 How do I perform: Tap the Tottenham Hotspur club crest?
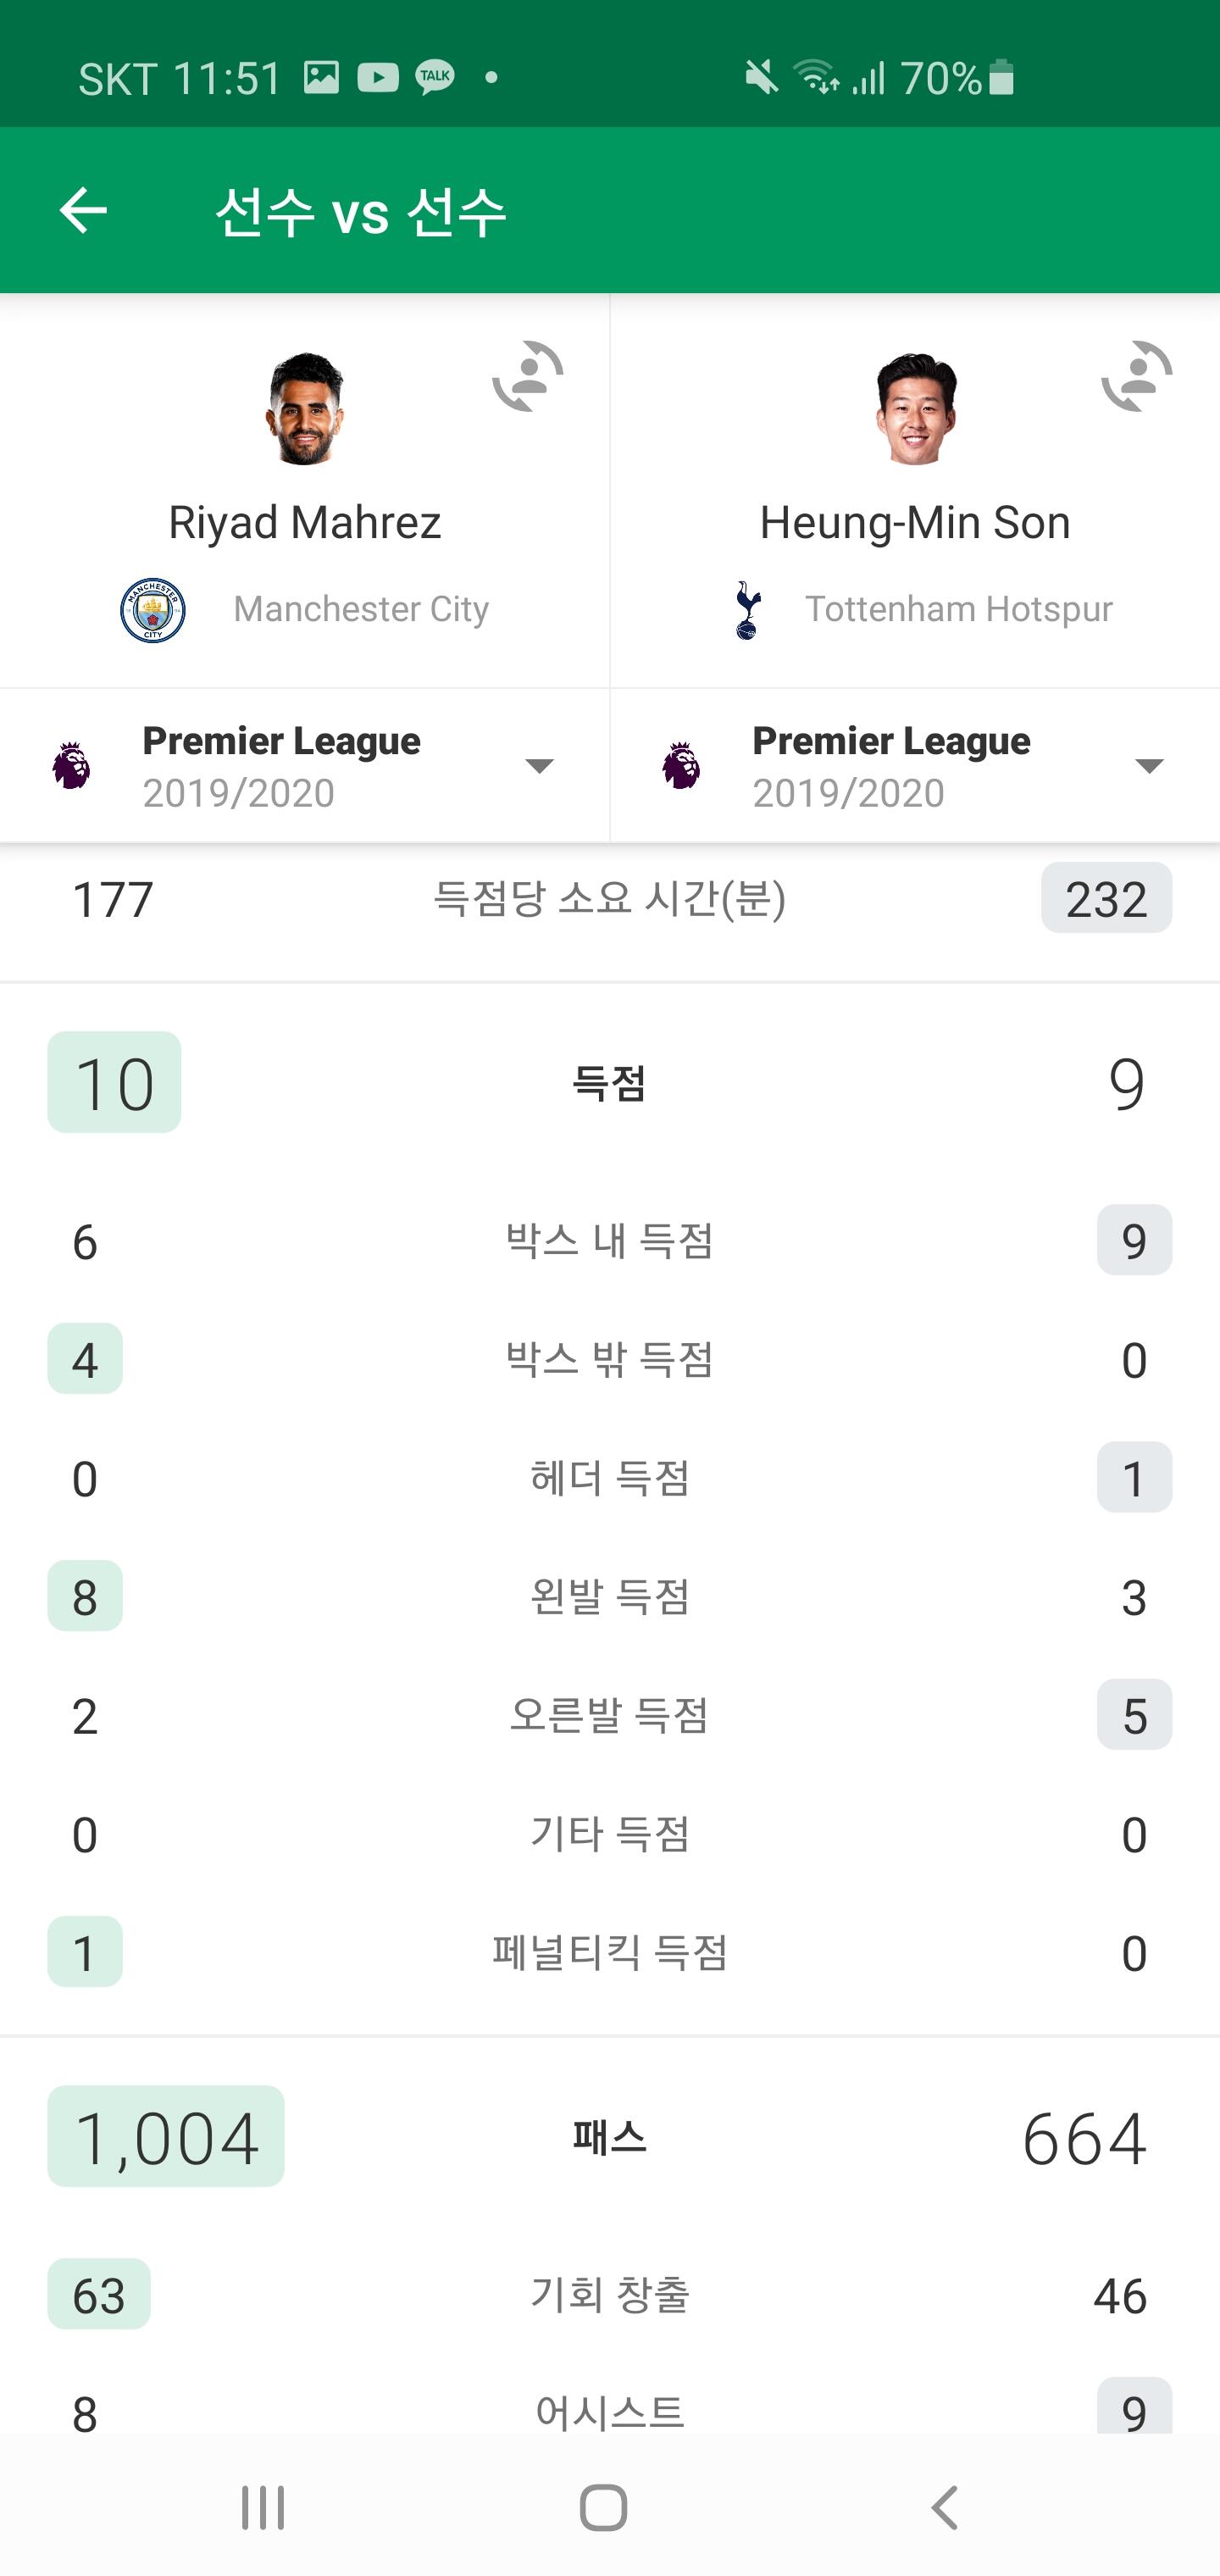tap(747, 609)
